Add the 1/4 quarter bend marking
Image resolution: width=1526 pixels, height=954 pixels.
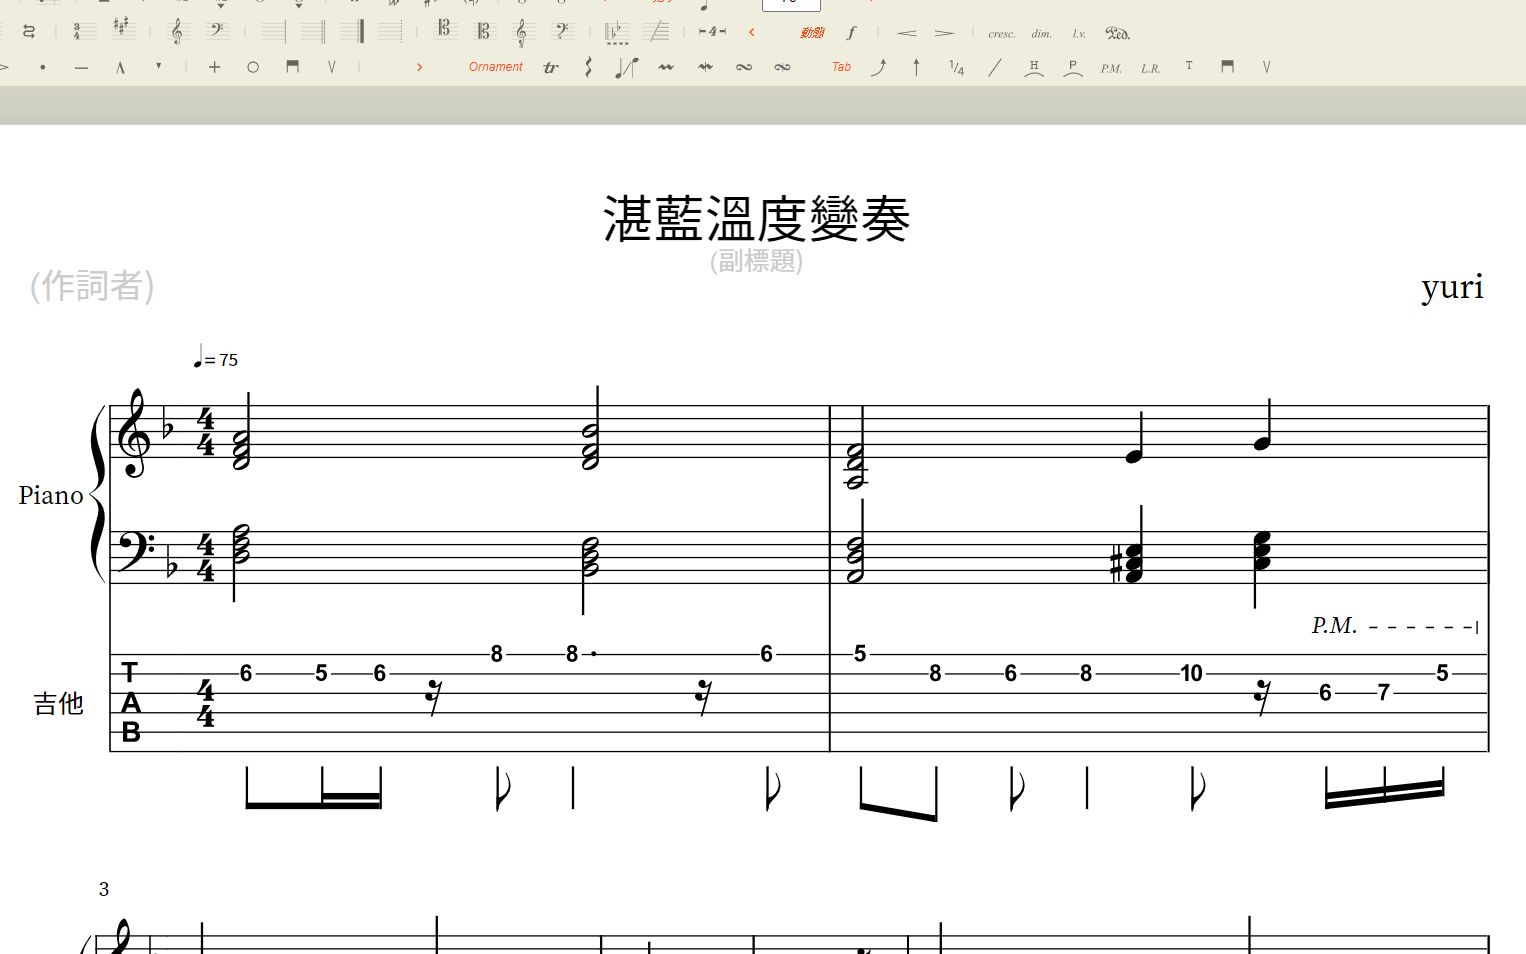pyautogui.click(x=956, y=68)
